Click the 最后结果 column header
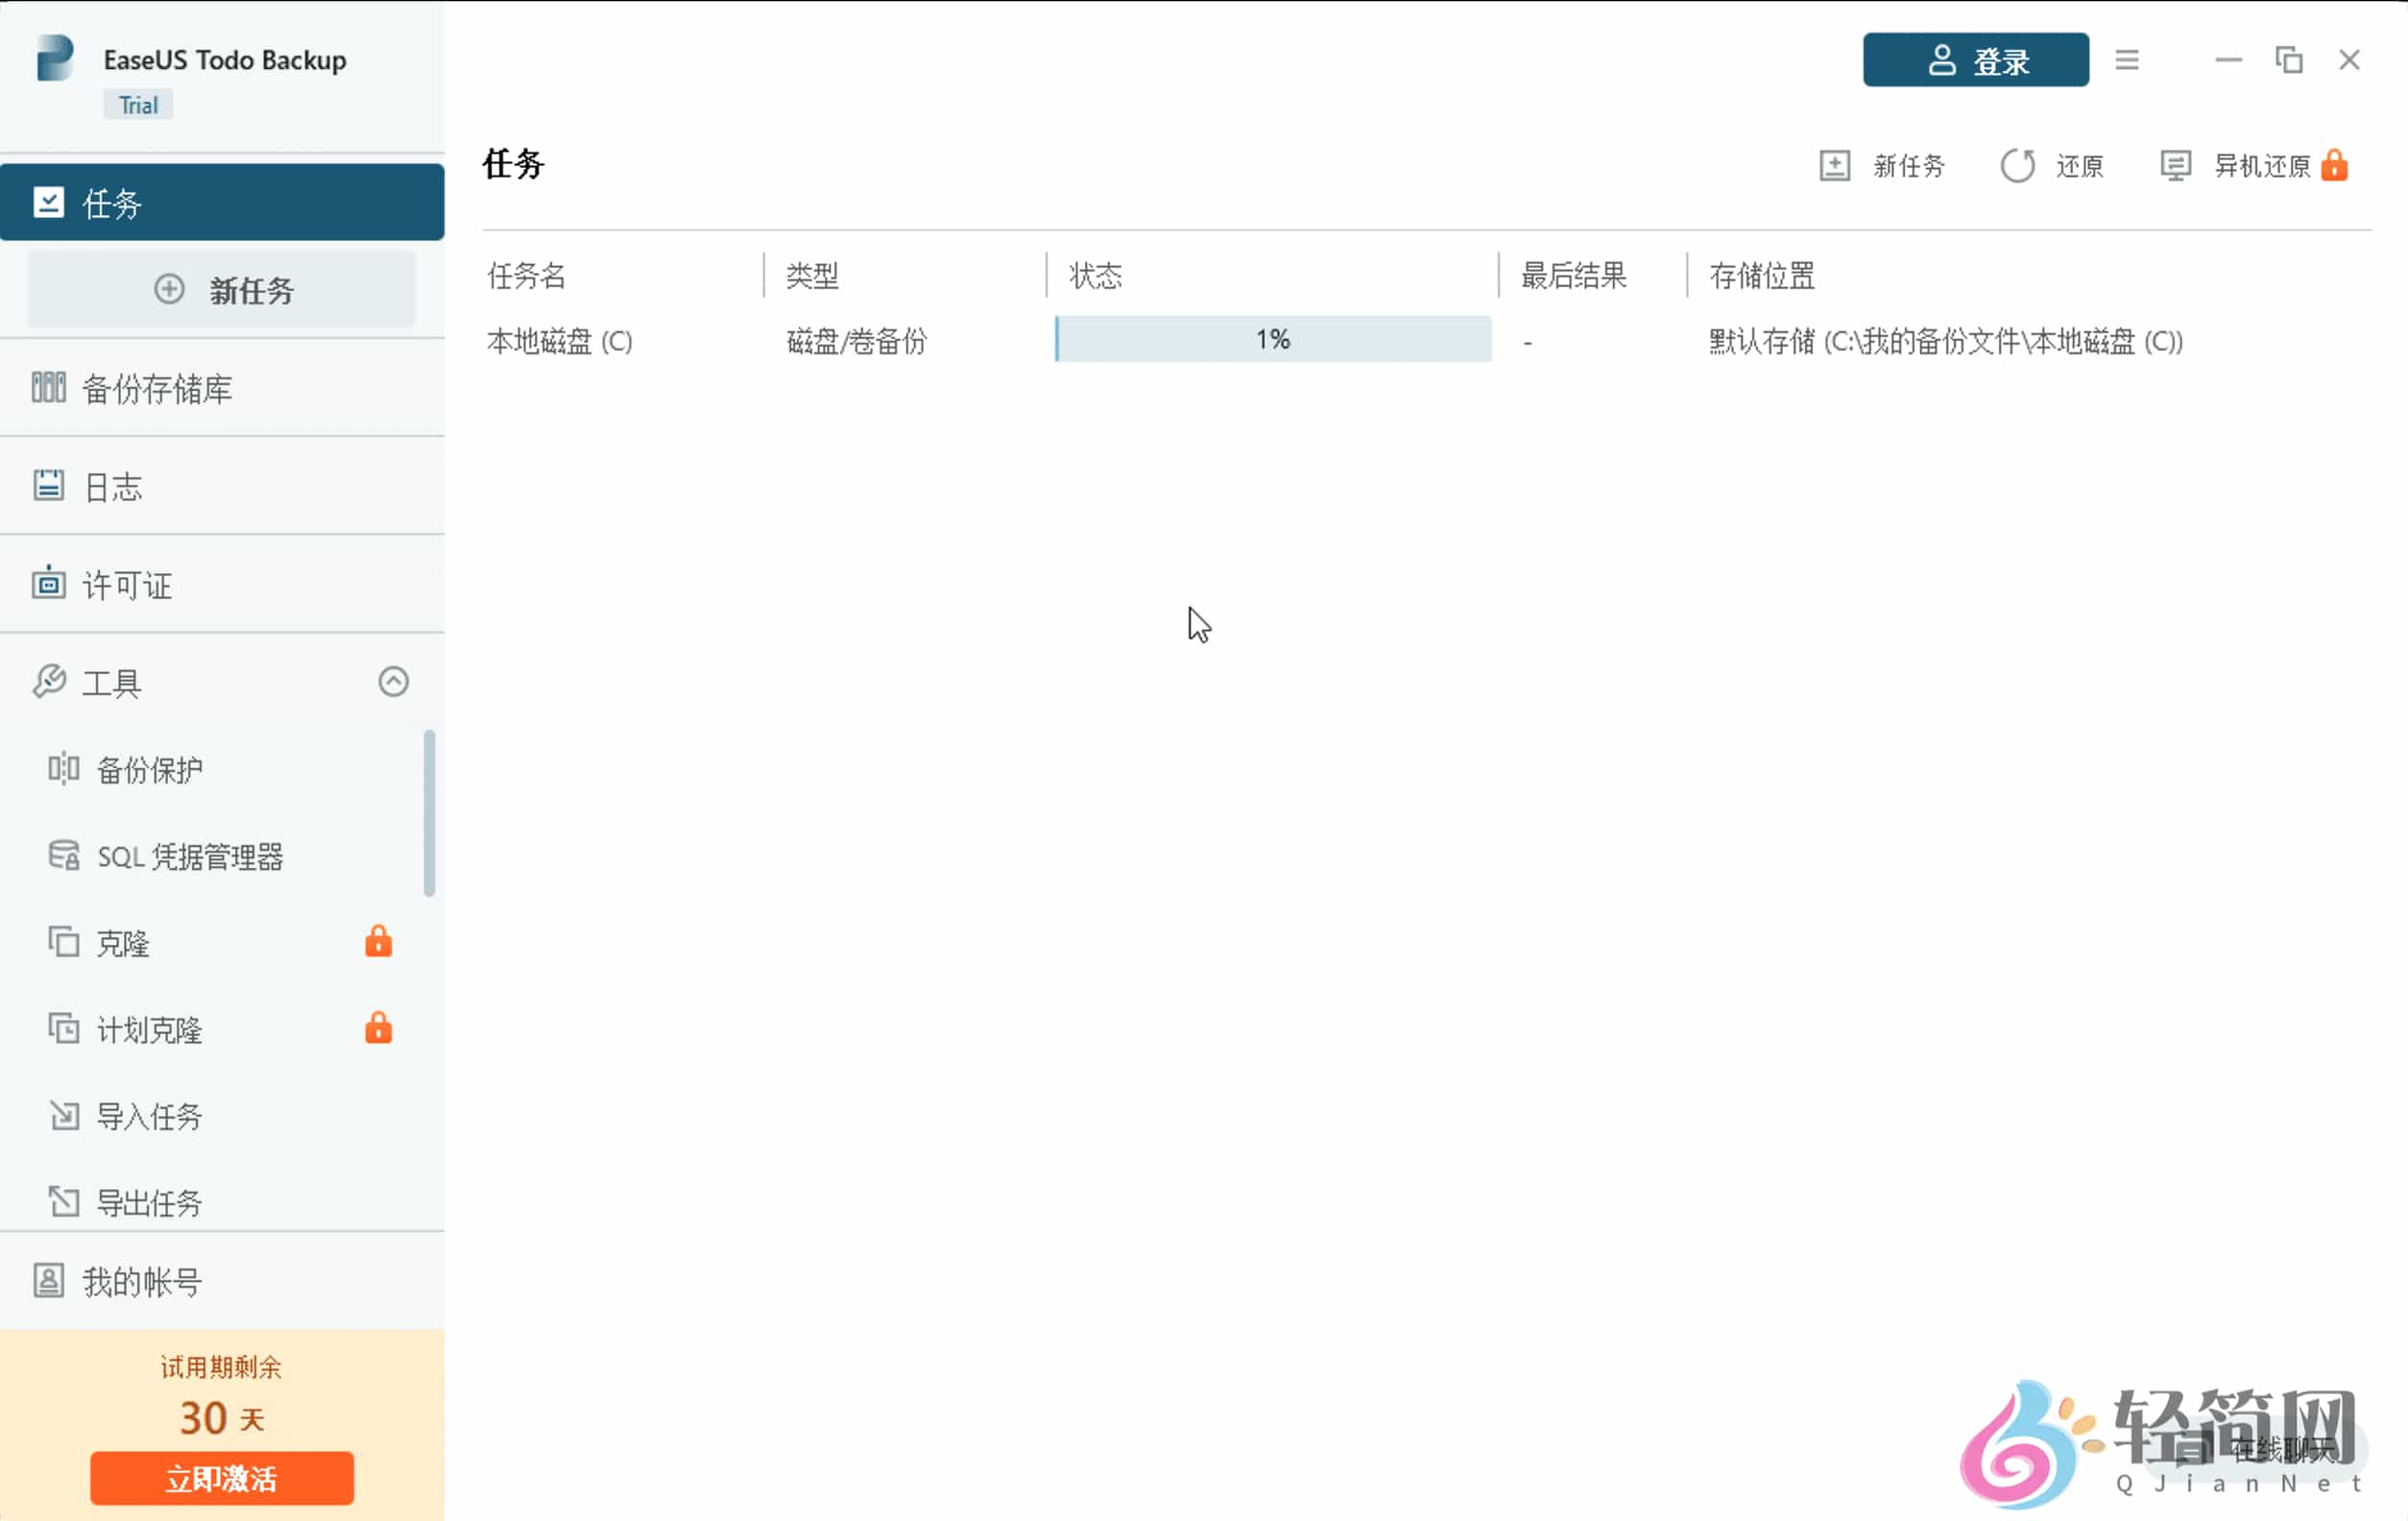The height and width of the screenshot is (1521, 2408). 1574,275
